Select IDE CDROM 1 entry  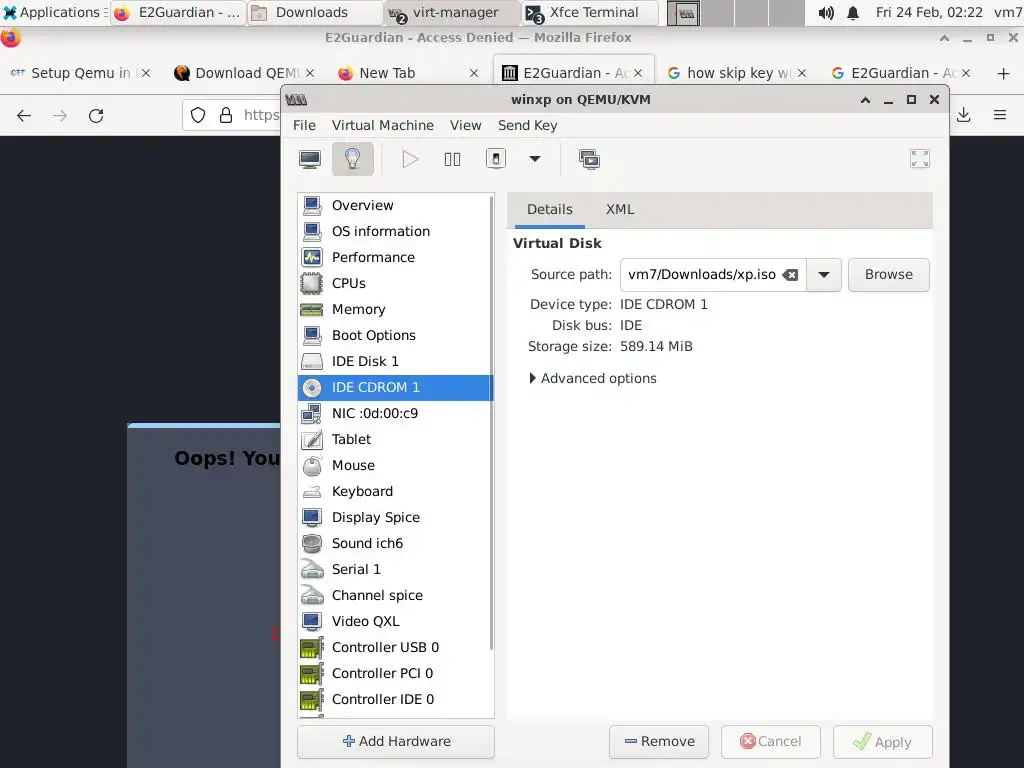point(395,387)
